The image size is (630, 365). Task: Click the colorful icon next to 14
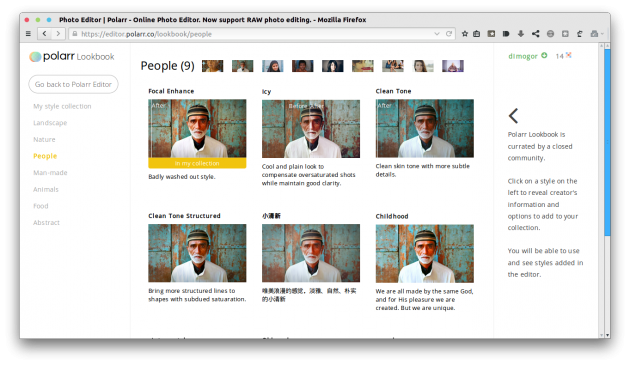[569, 55]
